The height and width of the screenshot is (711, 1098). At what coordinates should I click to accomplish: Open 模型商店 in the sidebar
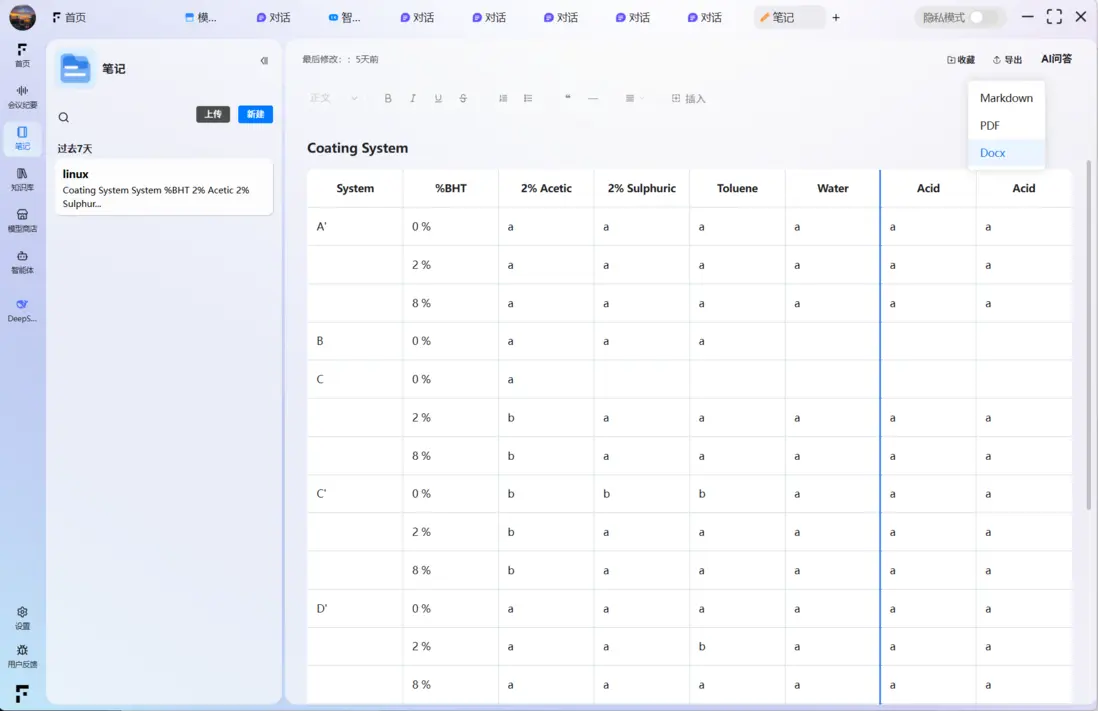[22, 220]
